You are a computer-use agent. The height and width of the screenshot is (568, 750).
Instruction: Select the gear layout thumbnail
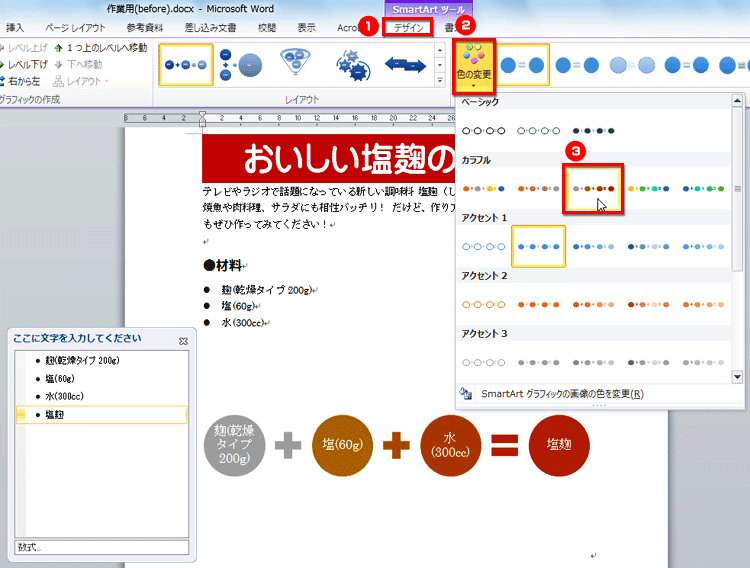click(353, 65)
